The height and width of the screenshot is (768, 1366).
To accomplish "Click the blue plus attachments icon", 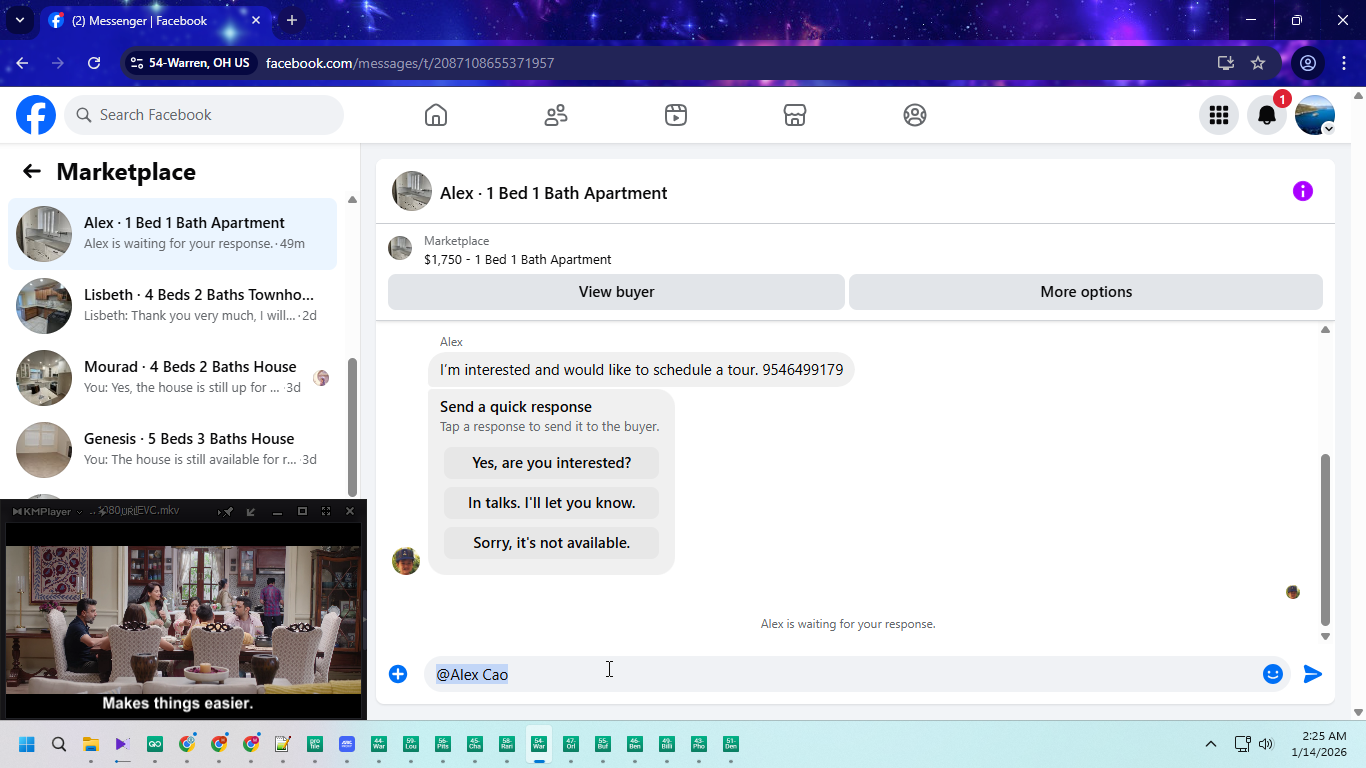I will click(398, 674).
